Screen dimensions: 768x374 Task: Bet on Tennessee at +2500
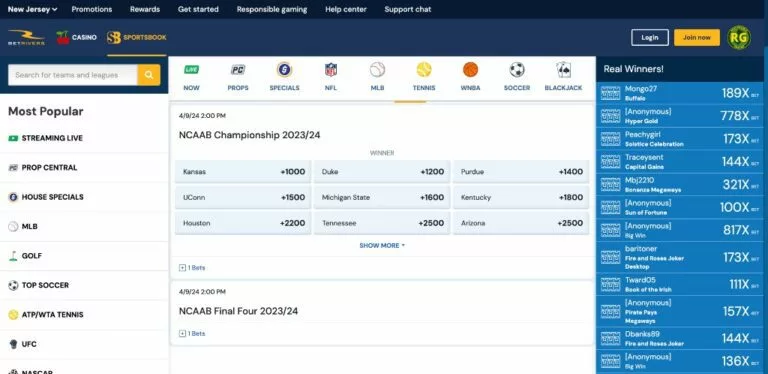tap(382, 223)
